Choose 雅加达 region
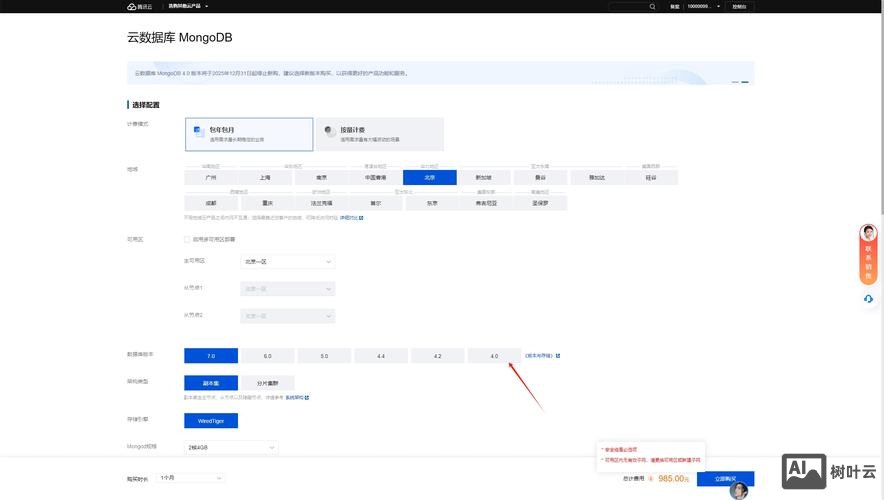Viewport: 884px width, 500px height. 596,178
